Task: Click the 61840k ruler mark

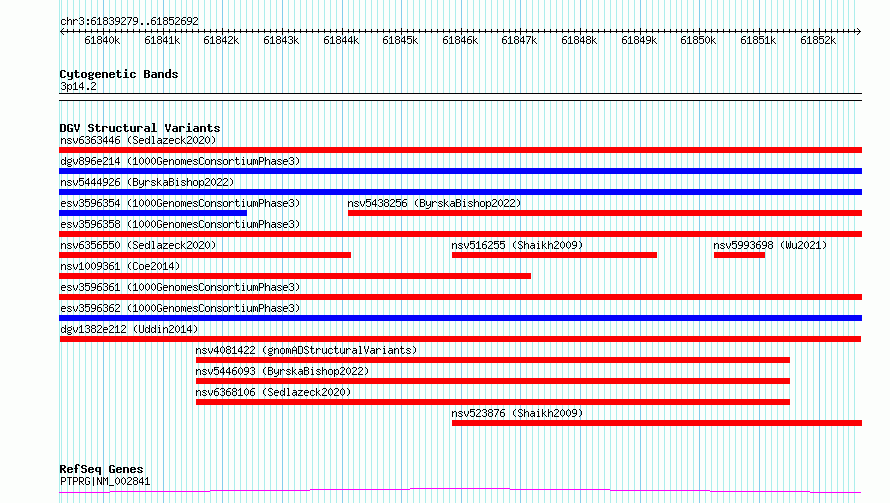Action: pos(102,40)
